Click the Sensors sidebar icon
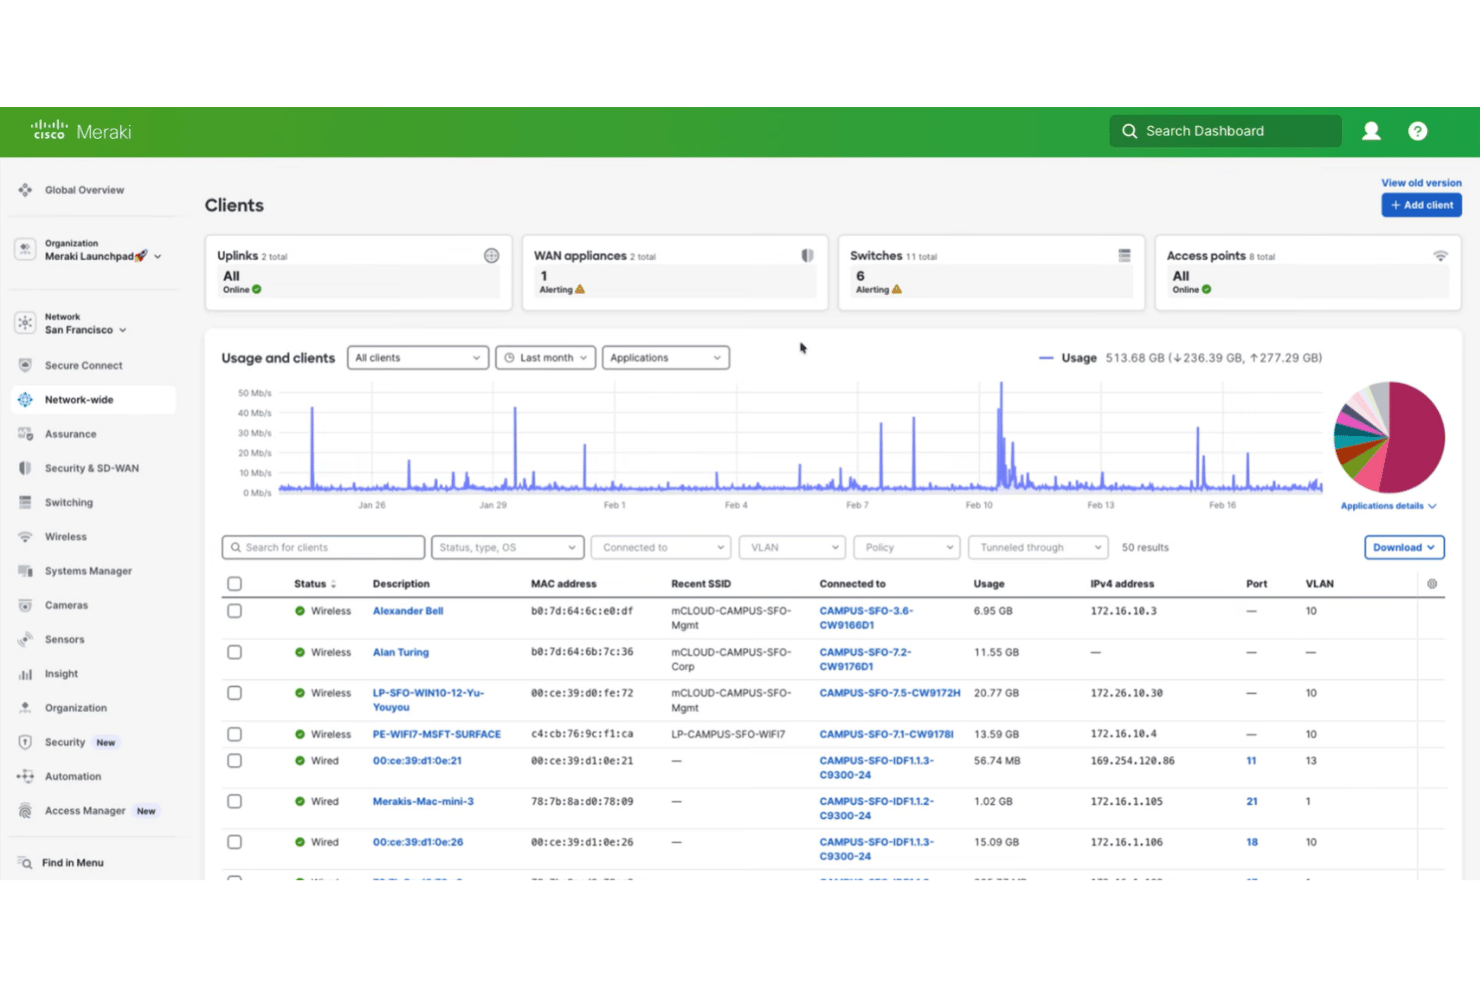1480x987 pixels. (x=25, y=639)
